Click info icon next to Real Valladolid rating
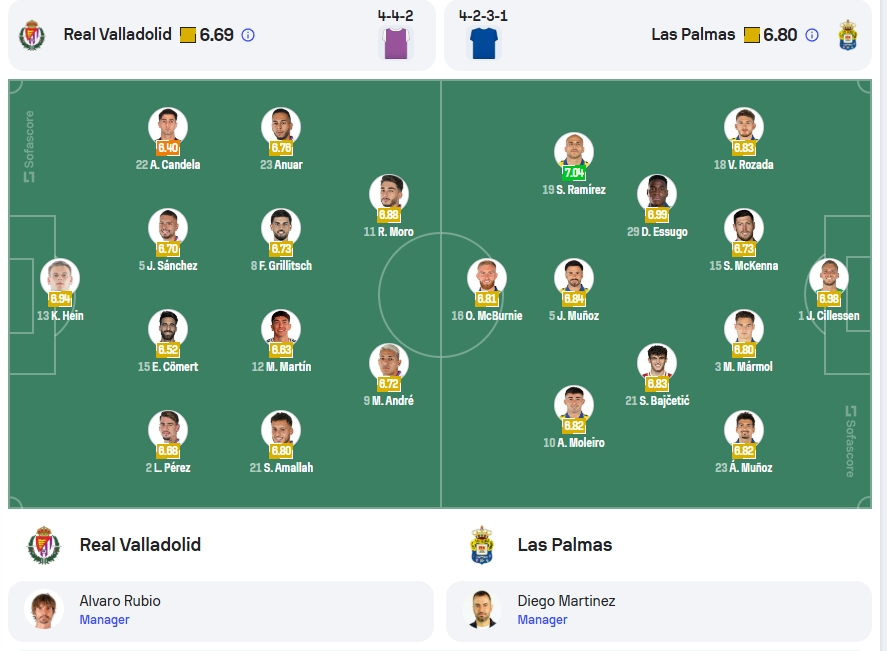Screen dimensions: 887x651 tap(248, 35)
